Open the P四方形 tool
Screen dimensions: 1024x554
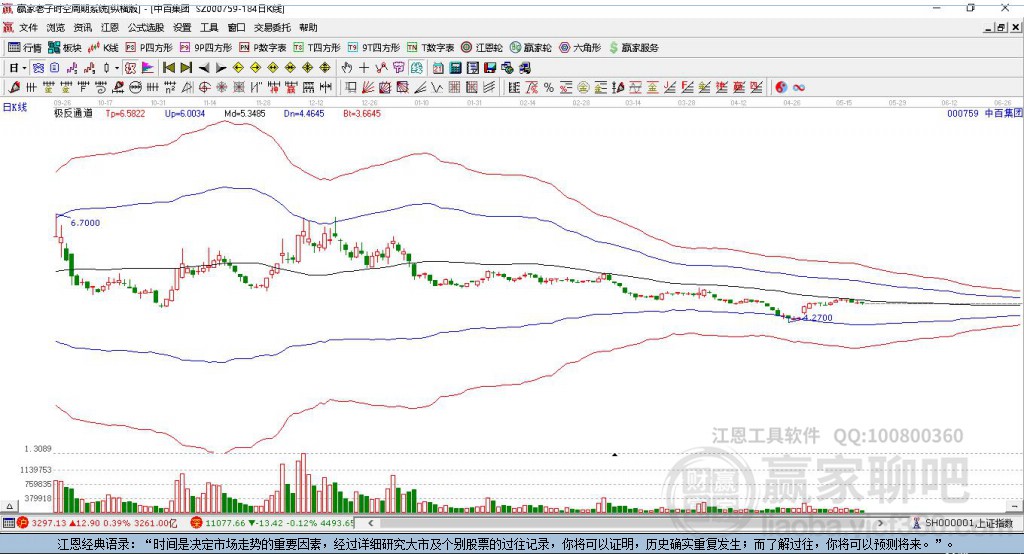149,48
